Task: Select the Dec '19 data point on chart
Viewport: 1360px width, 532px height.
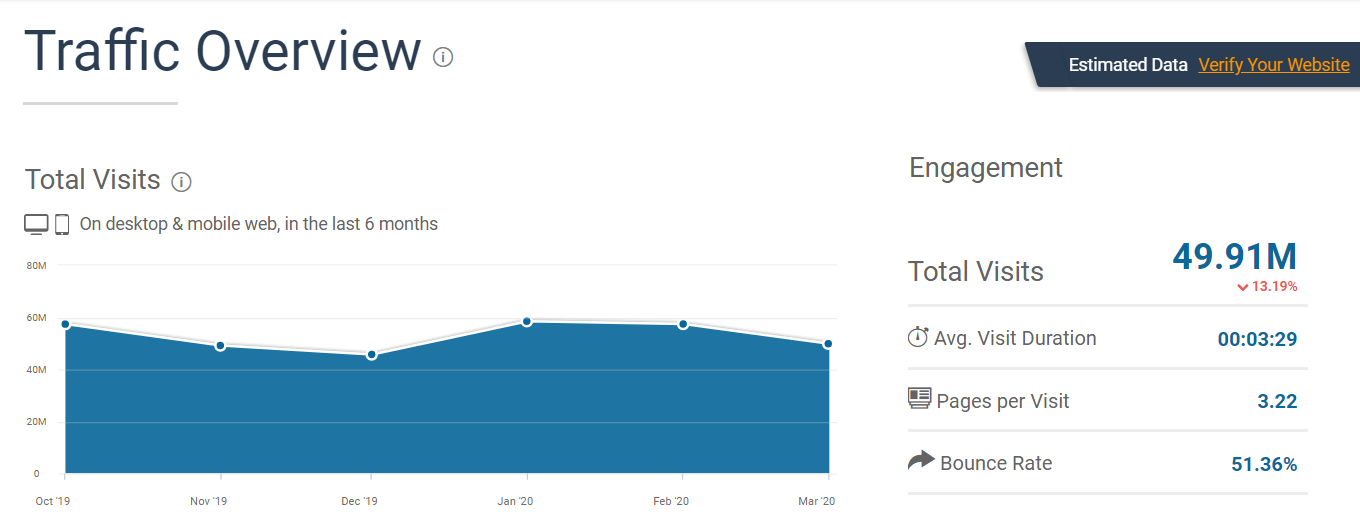Action: [x=372, y=355]
